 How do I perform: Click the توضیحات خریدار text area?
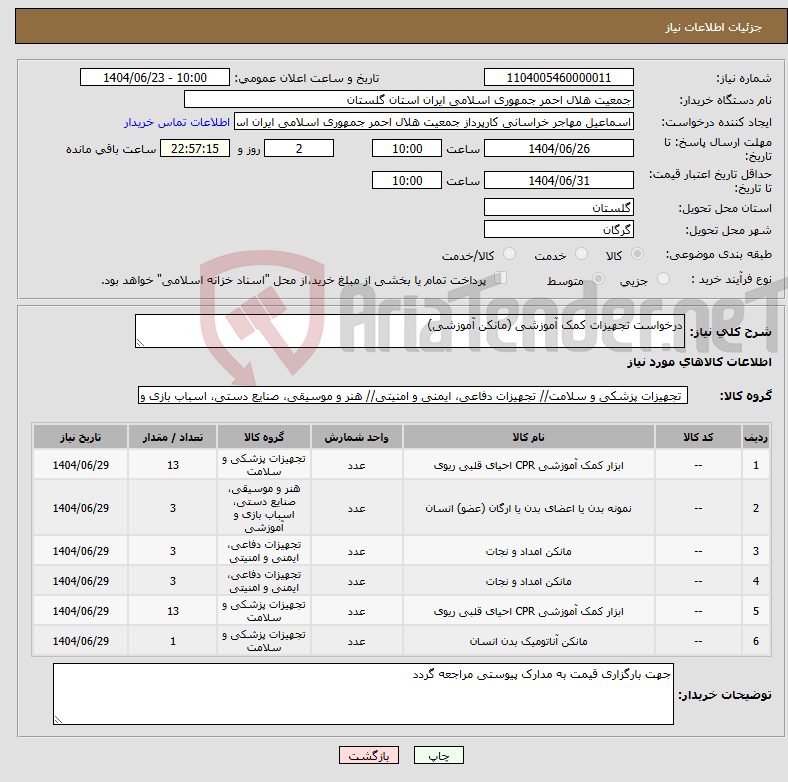pos(363,694)
